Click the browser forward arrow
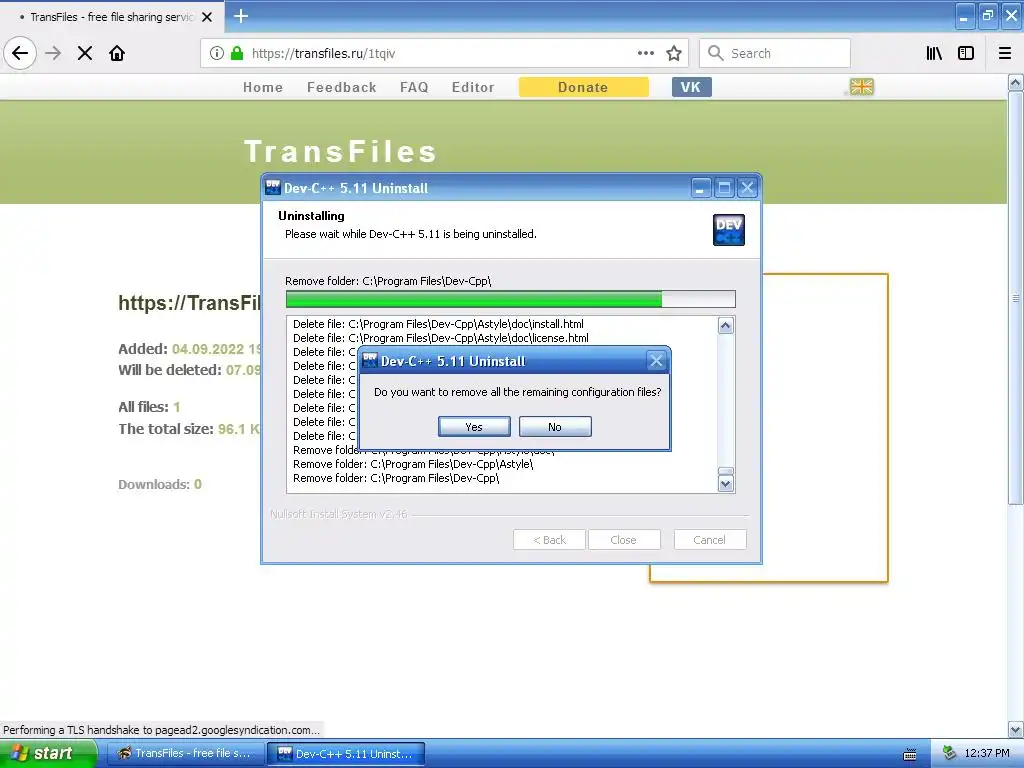Image resolution: width=1024 pixels, height=768 pixels. (53, 54)
